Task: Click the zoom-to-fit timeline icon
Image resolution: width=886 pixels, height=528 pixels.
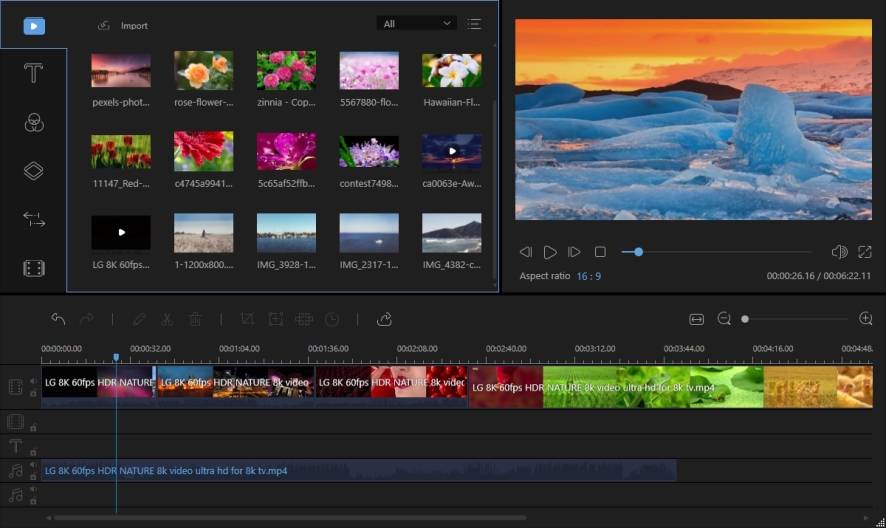Action: coord(697,319)
